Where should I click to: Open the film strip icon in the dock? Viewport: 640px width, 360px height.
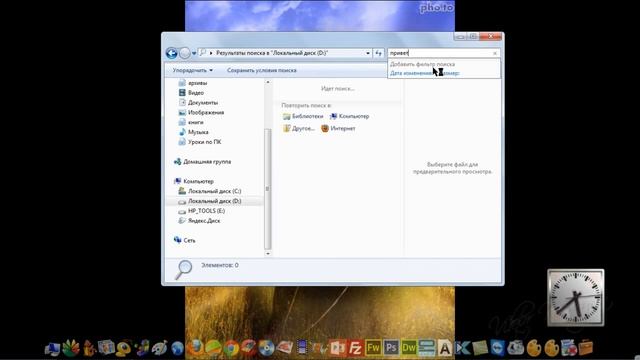302,348
